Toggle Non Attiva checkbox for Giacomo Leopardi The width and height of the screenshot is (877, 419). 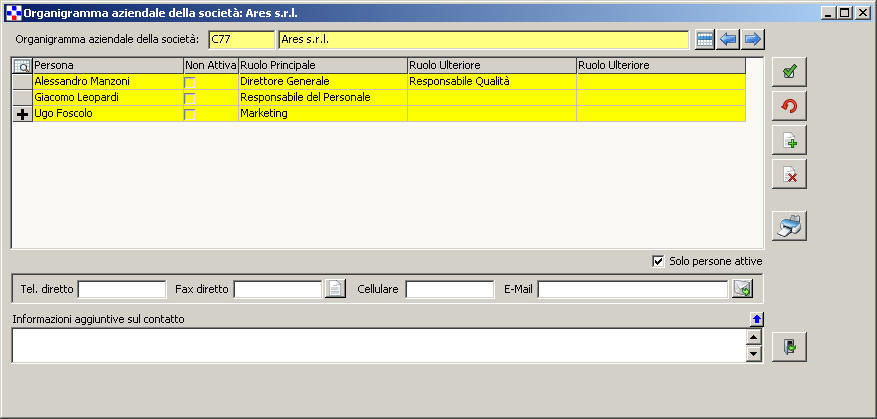pos(190,98)
